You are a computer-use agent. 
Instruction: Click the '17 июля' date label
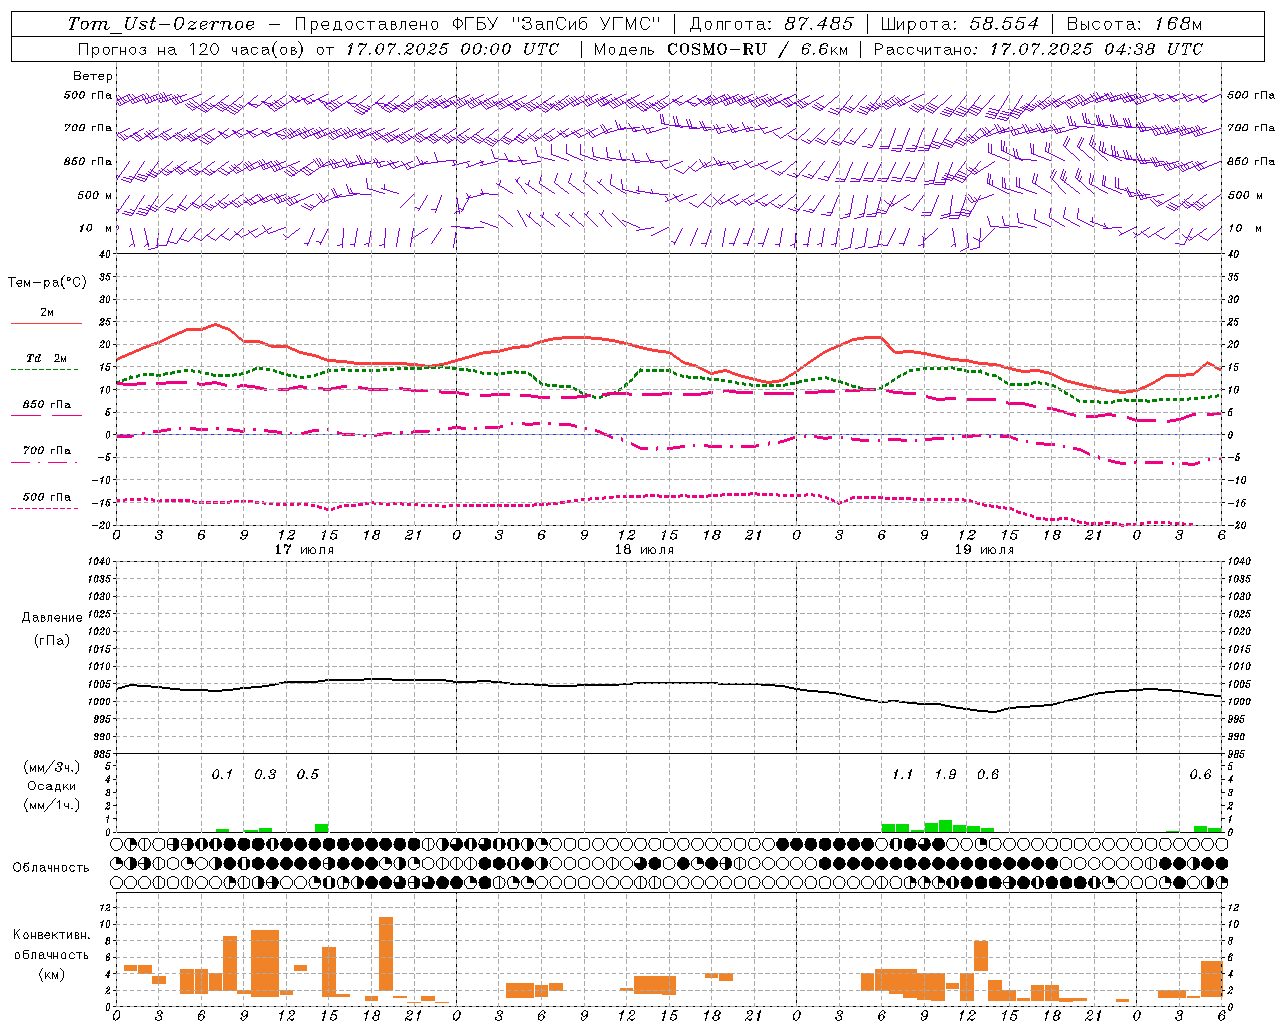(x=304, y=550)
